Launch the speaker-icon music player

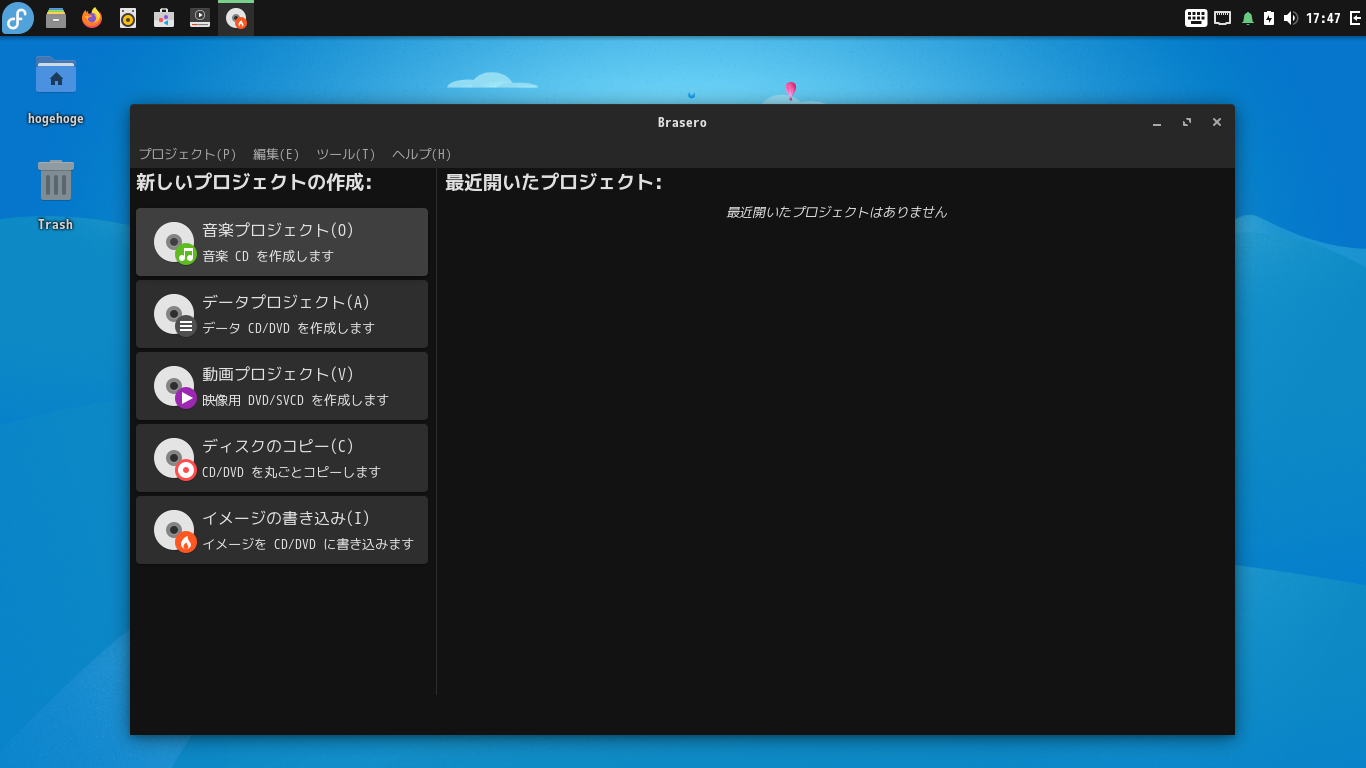pyautogui.click(x=128, y=18)
